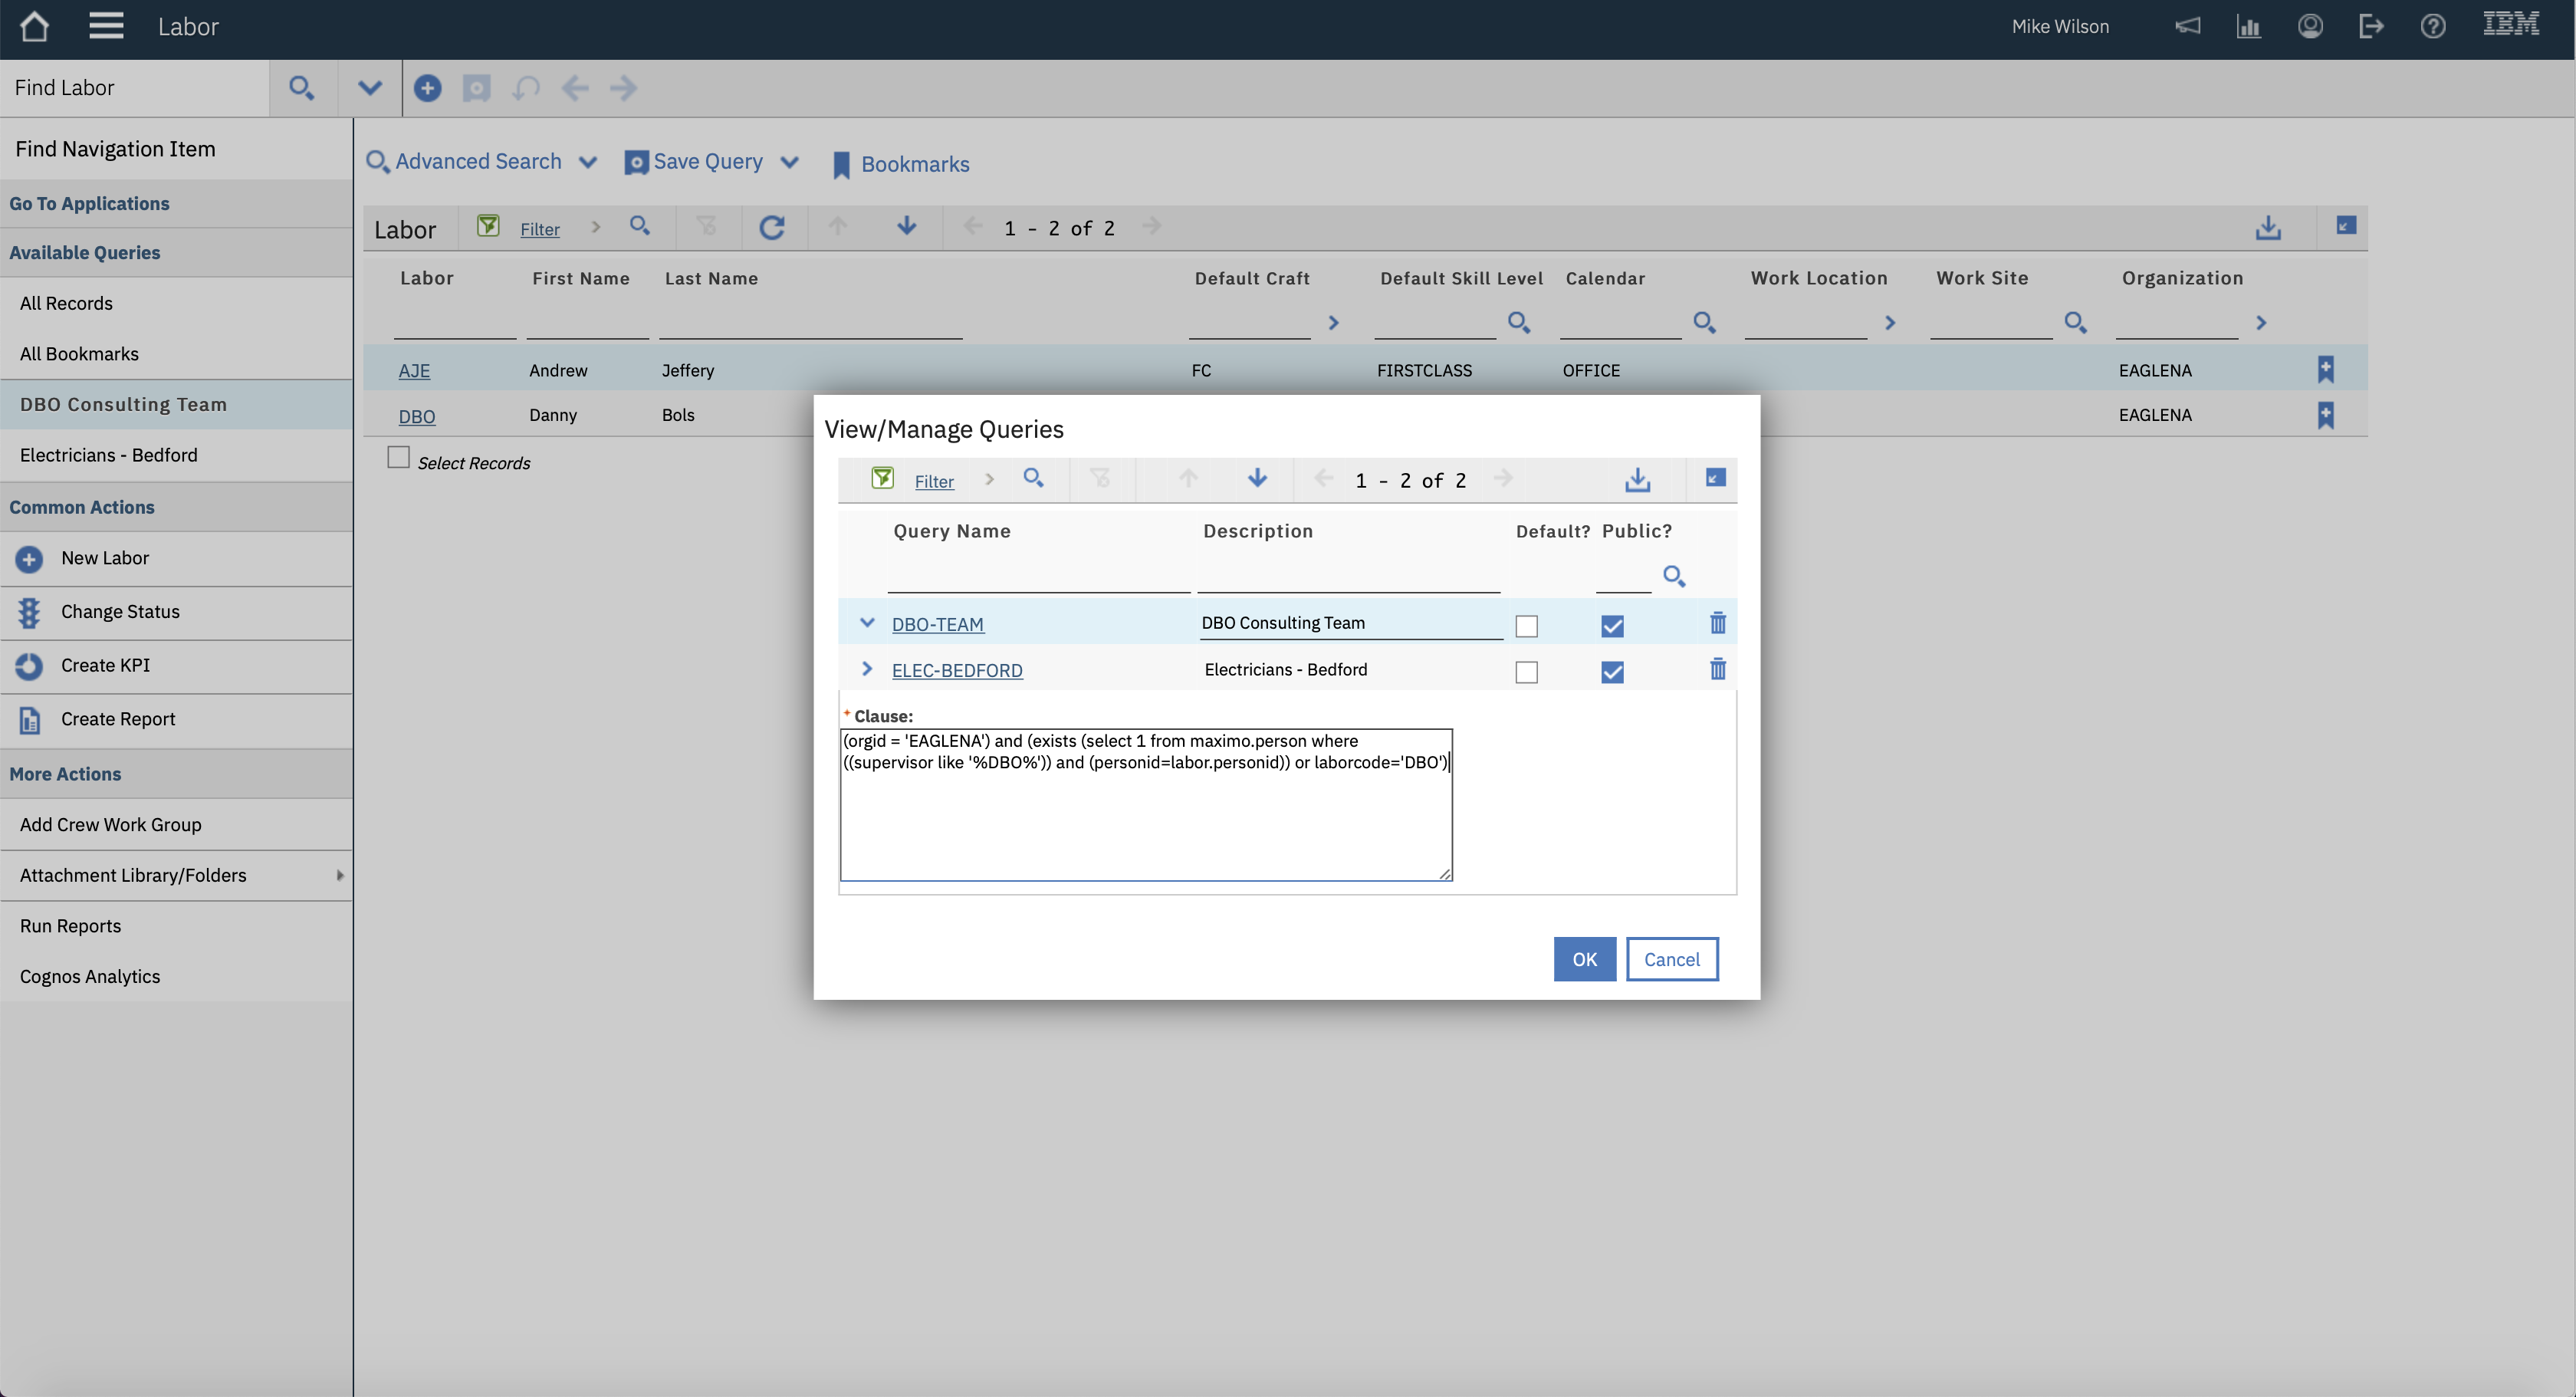Viewport: 2576px width, 1397px height.
Task: Select Cognos Analytics from More Actions
Action: 90,976
